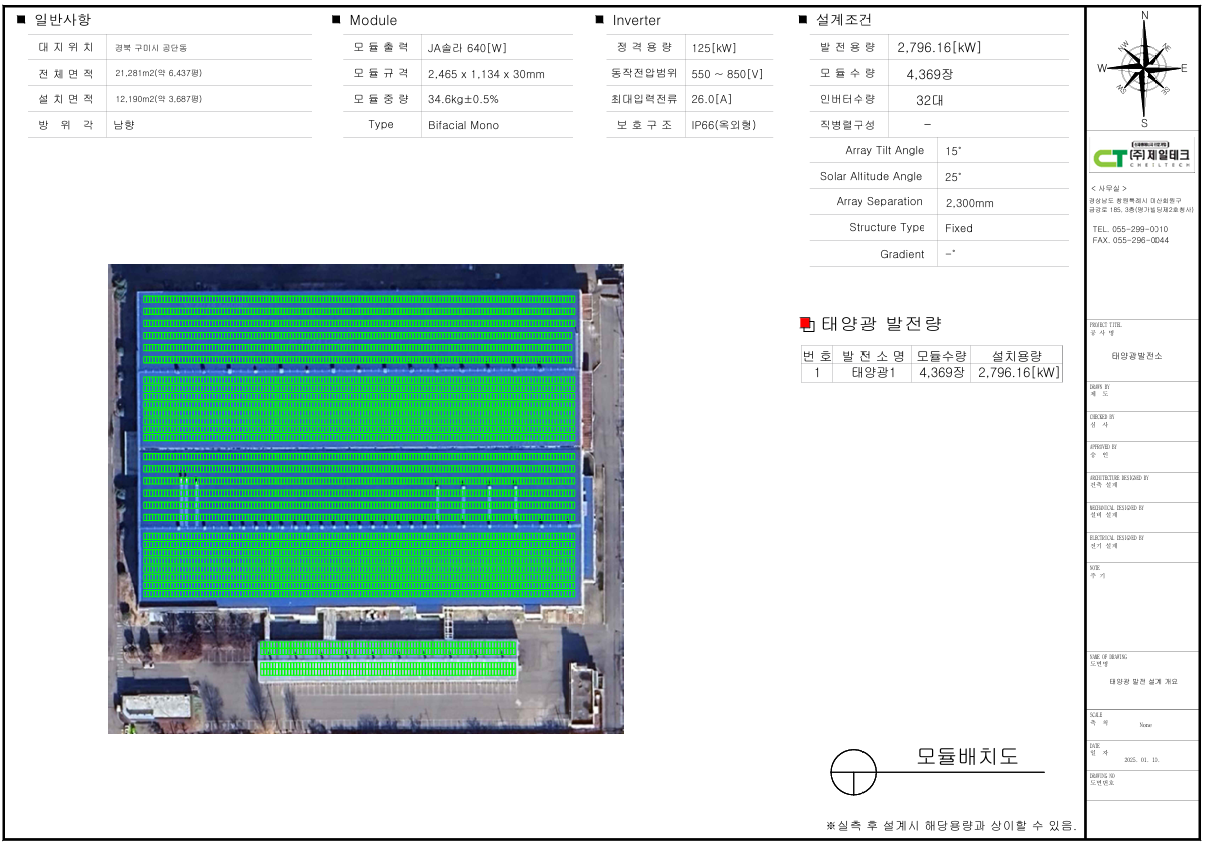Image resolution: width=1207 pixels, height=852 pixels.
Task: Click the TEL. 055-299-0010 phone number
Action: [1130, 229]
